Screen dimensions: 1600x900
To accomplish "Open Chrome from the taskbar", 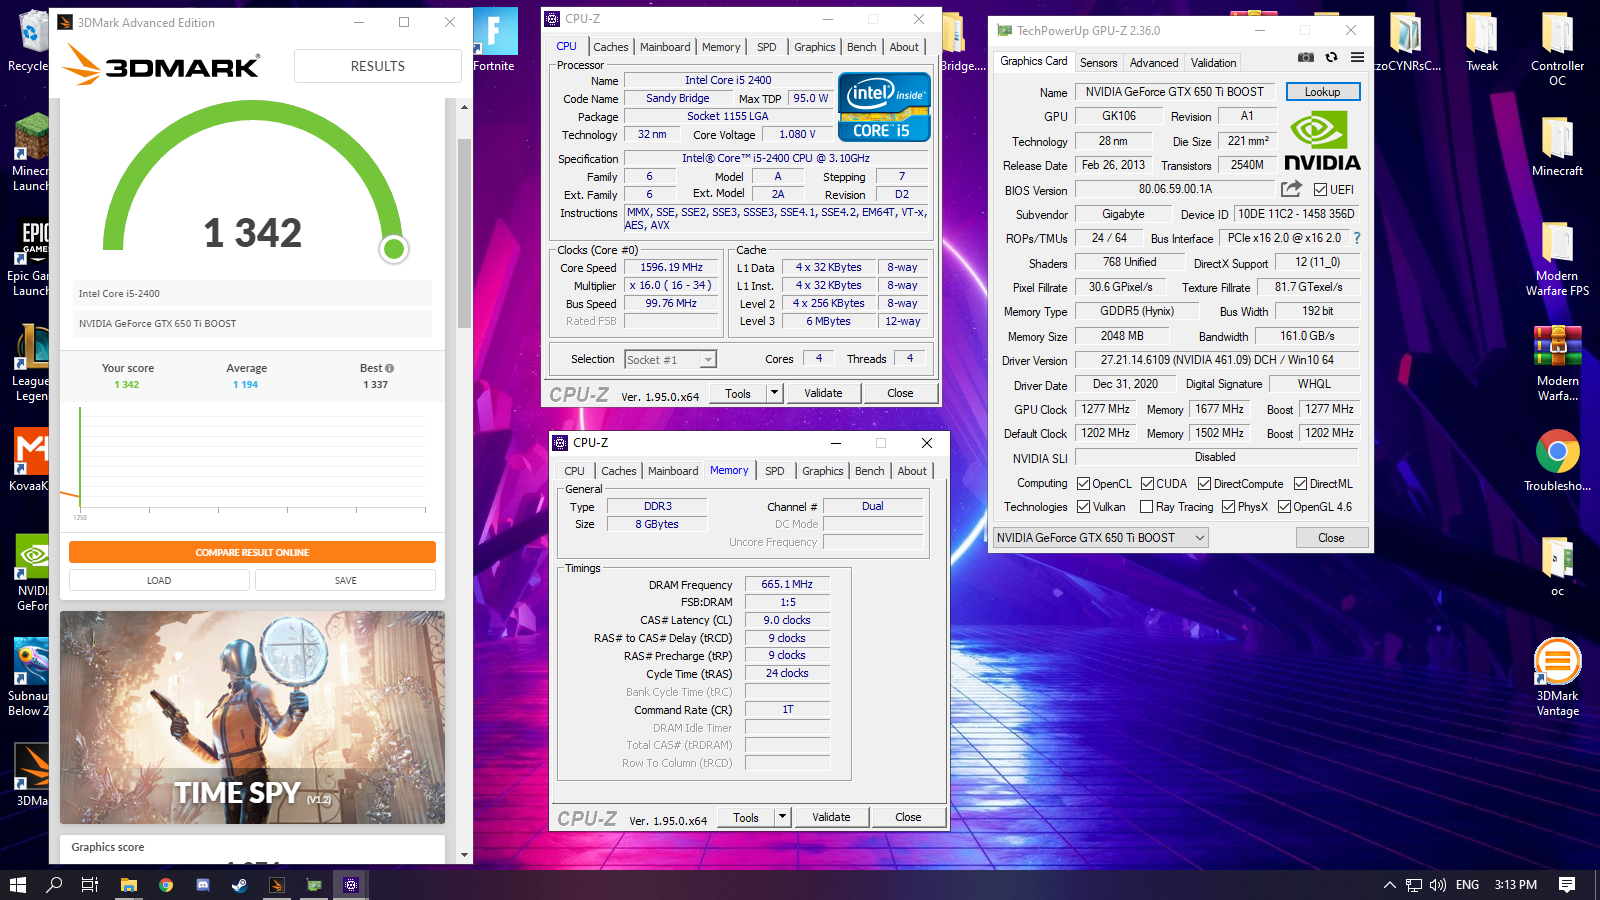I will tap(166, 885).
